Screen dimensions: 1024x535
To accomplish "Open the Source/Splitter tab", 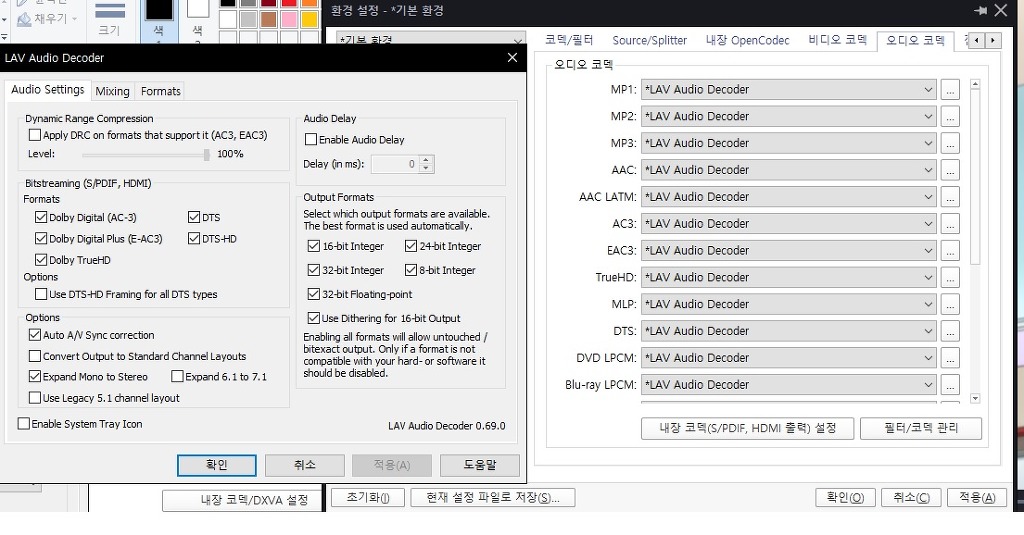I will click(649, 40).
